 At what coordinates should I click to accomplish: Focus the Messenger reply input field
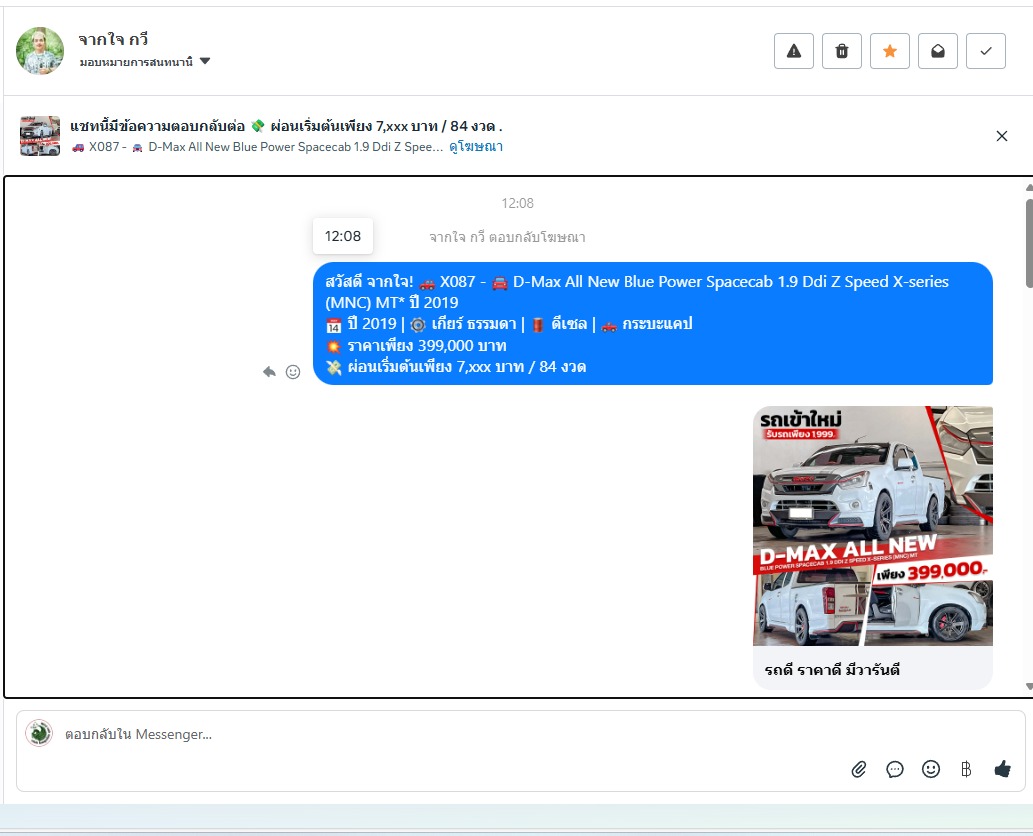click(520, 735)
